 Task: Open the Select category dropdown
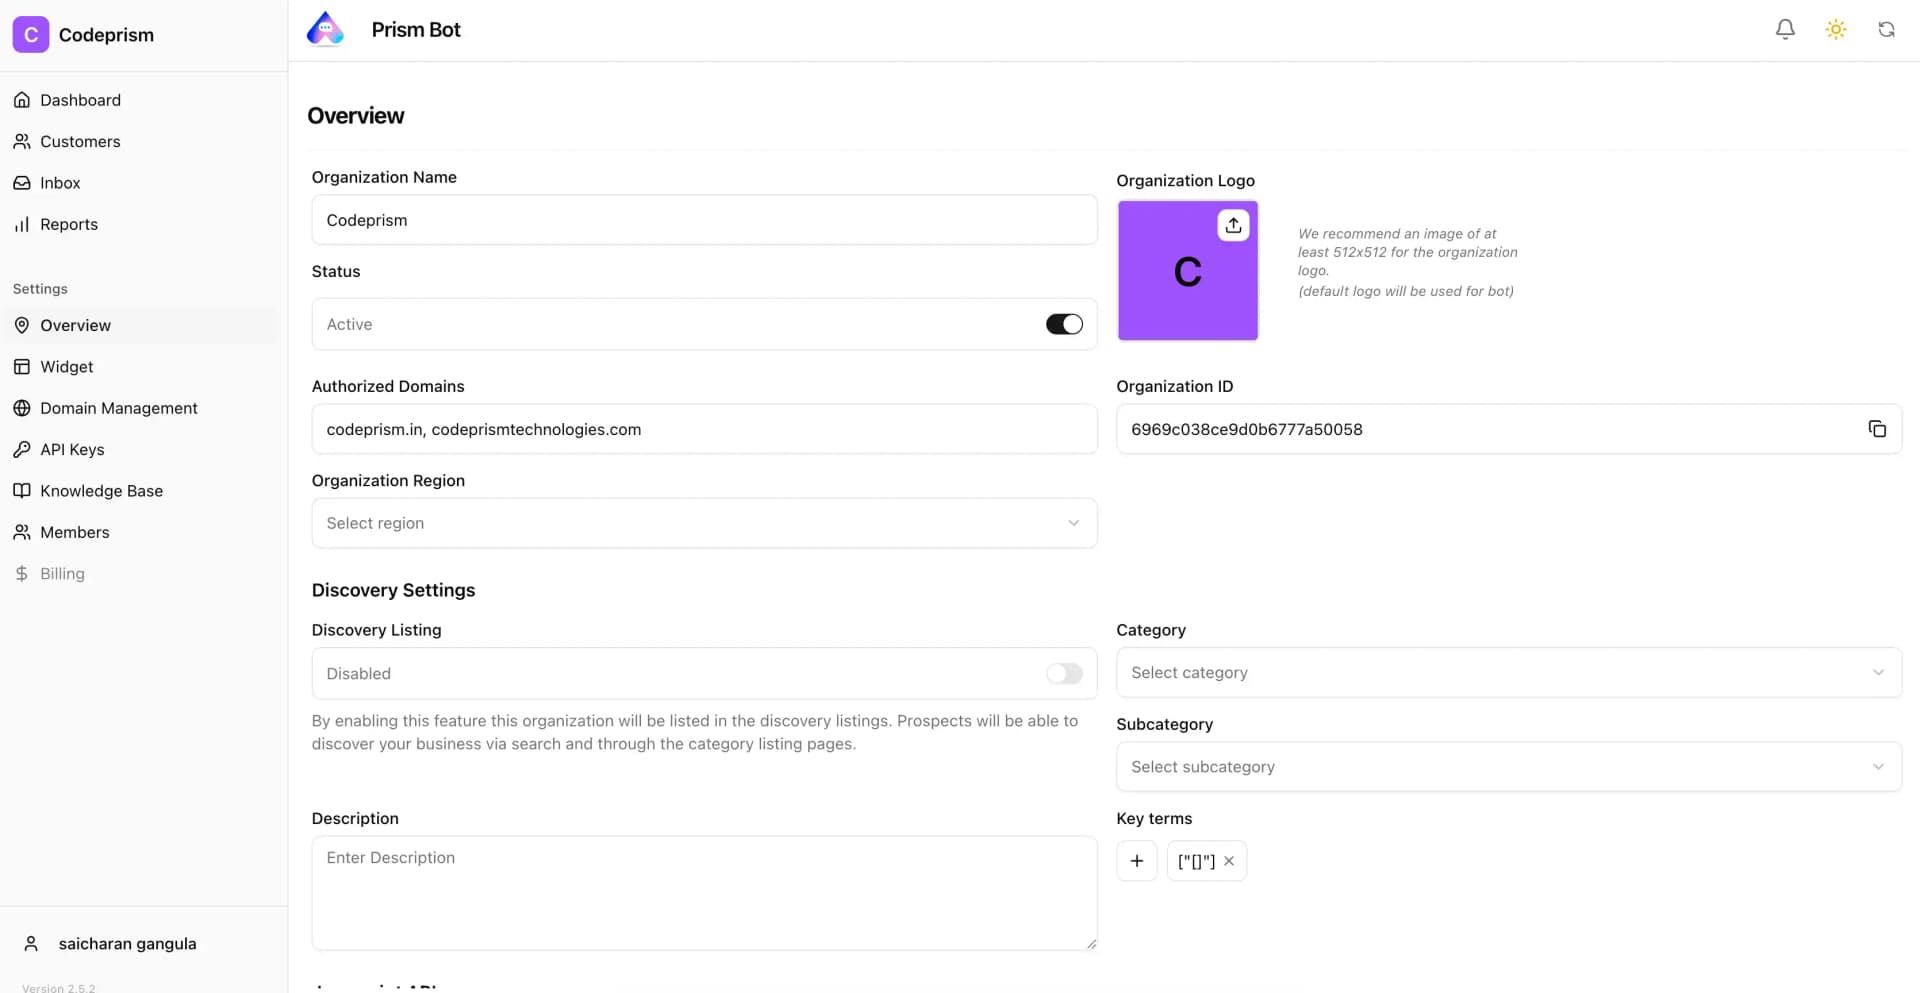[x=1508, y=672]
